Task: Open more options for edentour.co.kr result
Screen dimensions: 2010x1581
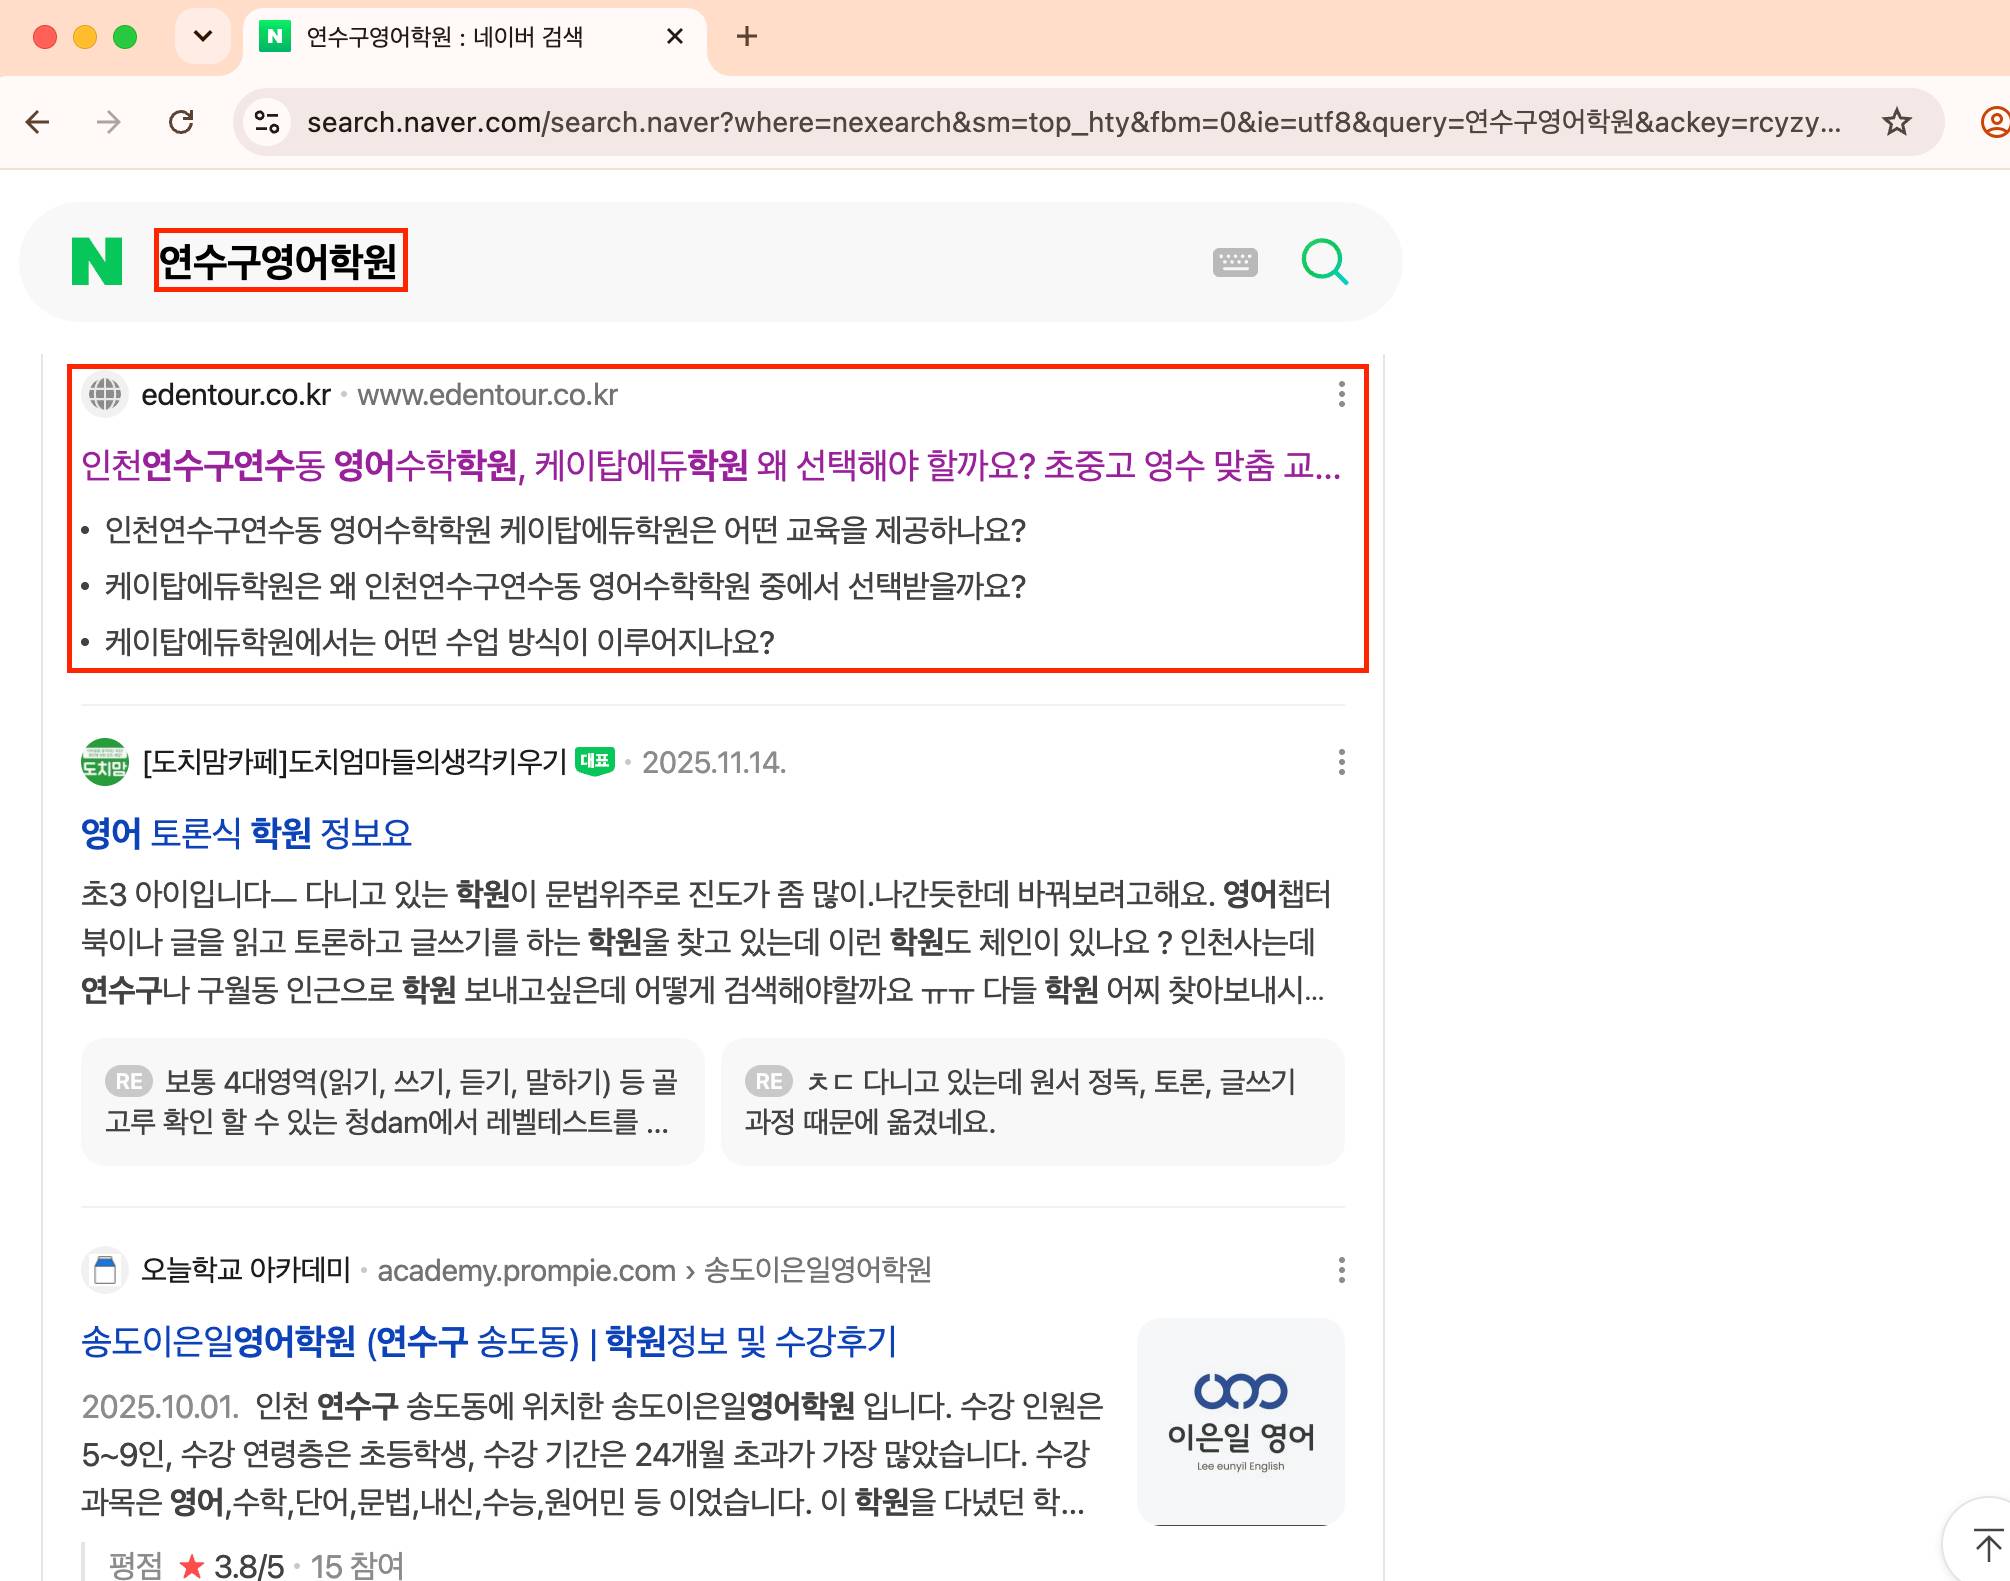Action: [x=1341, y=394]
